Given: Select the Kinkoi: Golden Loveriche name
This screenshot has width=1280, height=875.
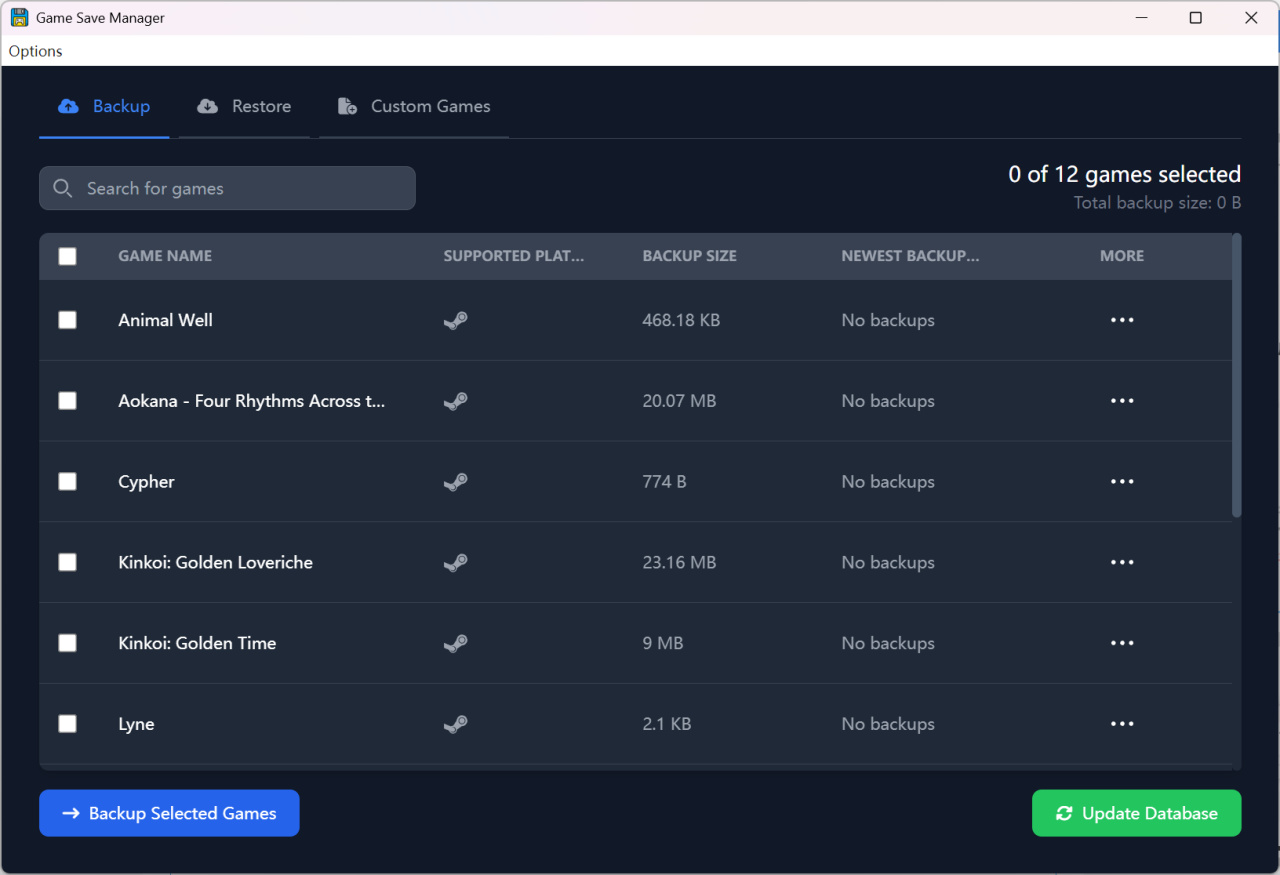Looking at the screenshot, I should tap(216, 563).
